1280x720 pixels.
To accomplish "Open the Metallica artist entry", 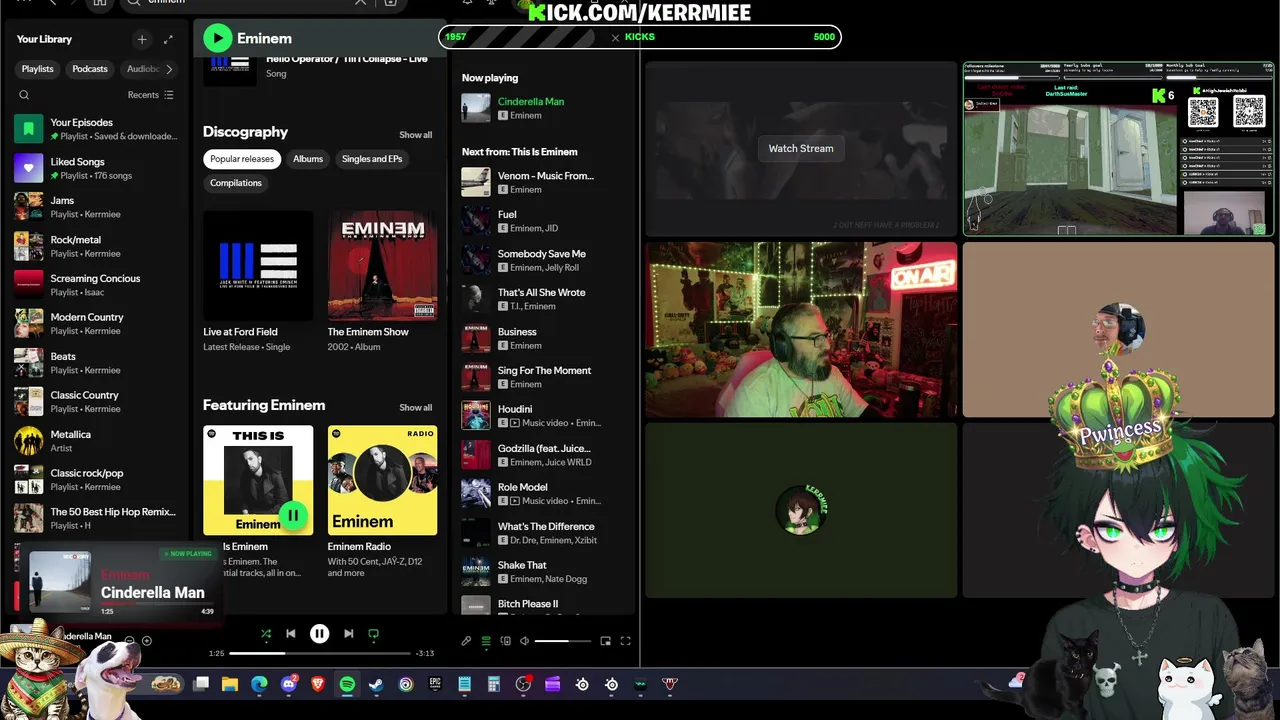I will click(x=96, y=441).
